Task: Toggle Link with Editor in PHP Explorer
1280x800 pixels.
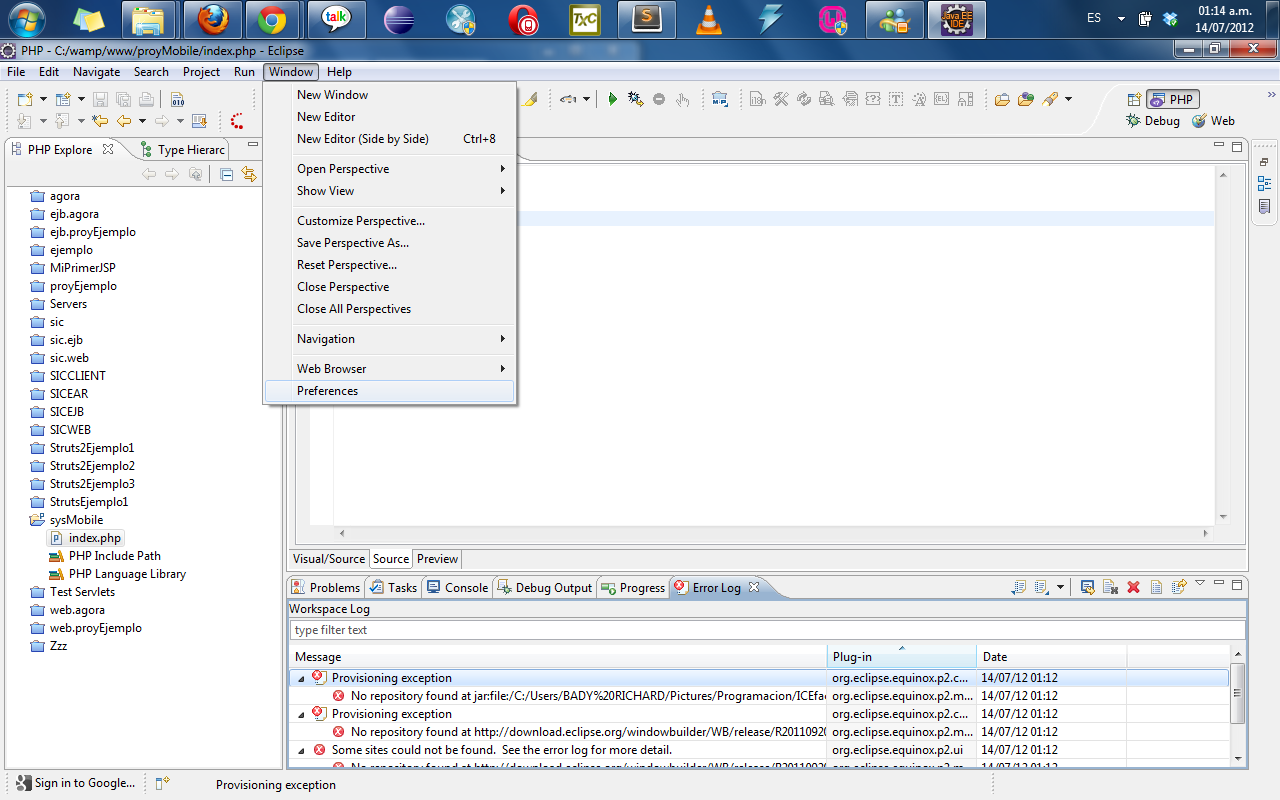Action: pyautogui.click(x=249, y=174)
